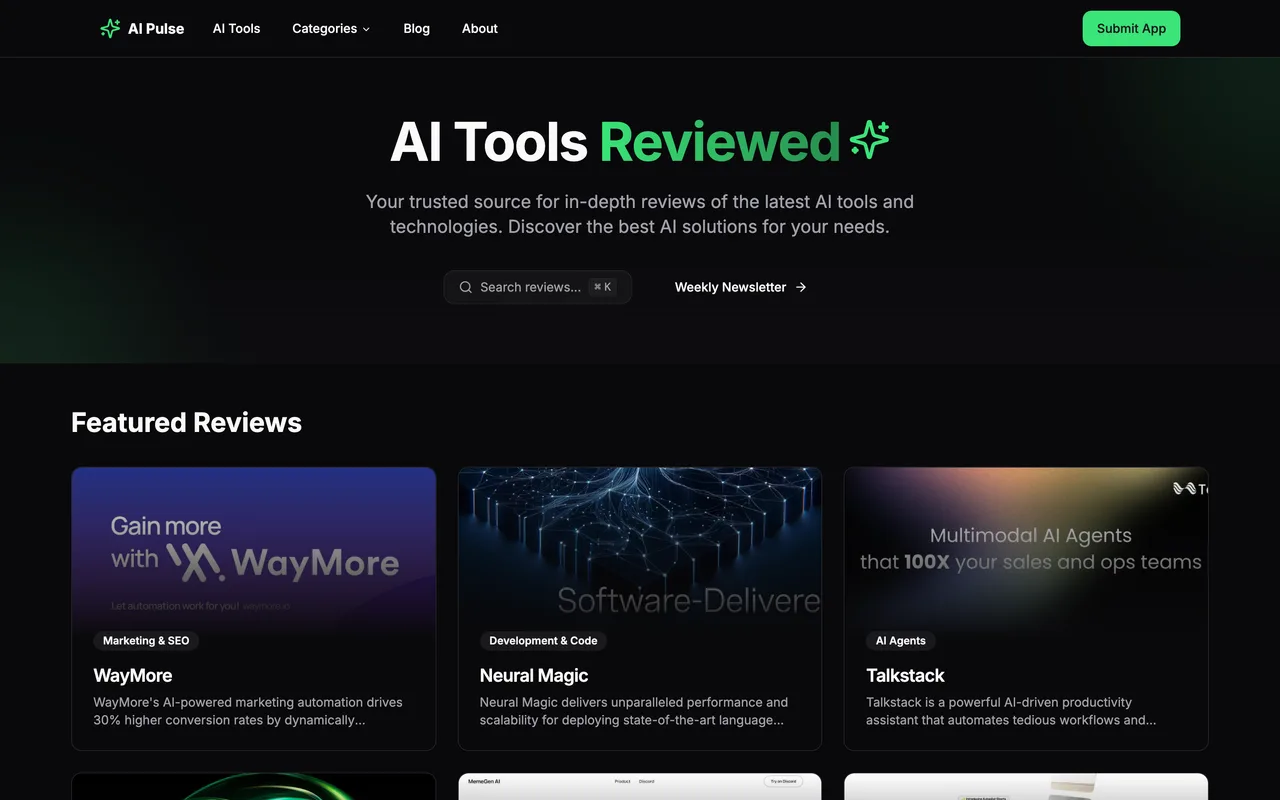Click the Submit App button
Image resolution: width=1280 pixels, height=800 pixels.
click(1131, 29)
